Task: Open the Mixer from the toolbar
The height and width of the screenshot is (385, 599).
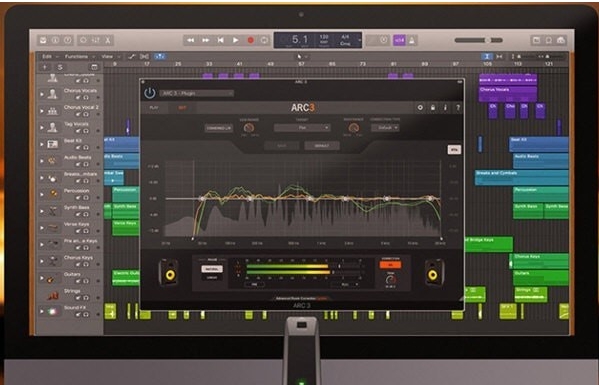Action: (x=96, y=40)
